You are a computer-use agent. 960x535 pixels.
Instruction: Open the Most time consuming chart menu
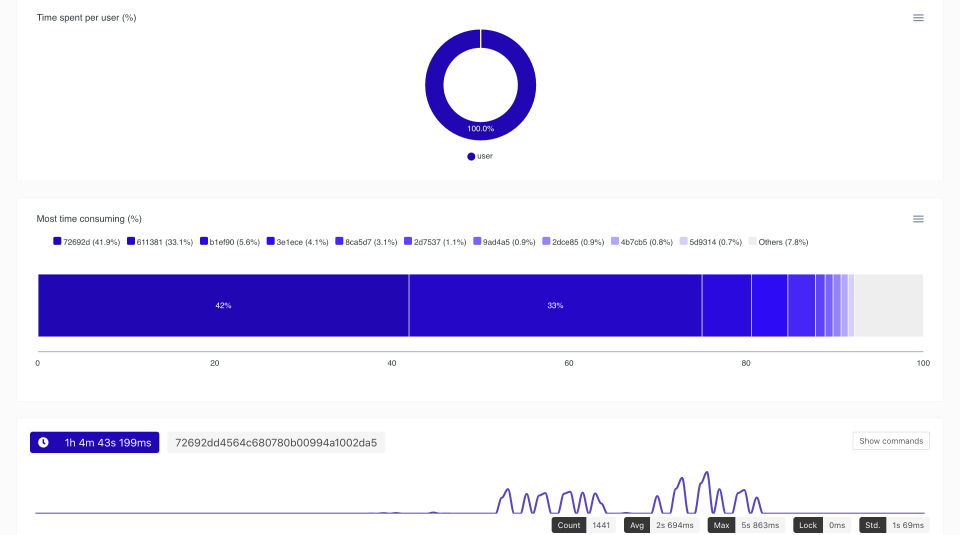pos(918,219)
